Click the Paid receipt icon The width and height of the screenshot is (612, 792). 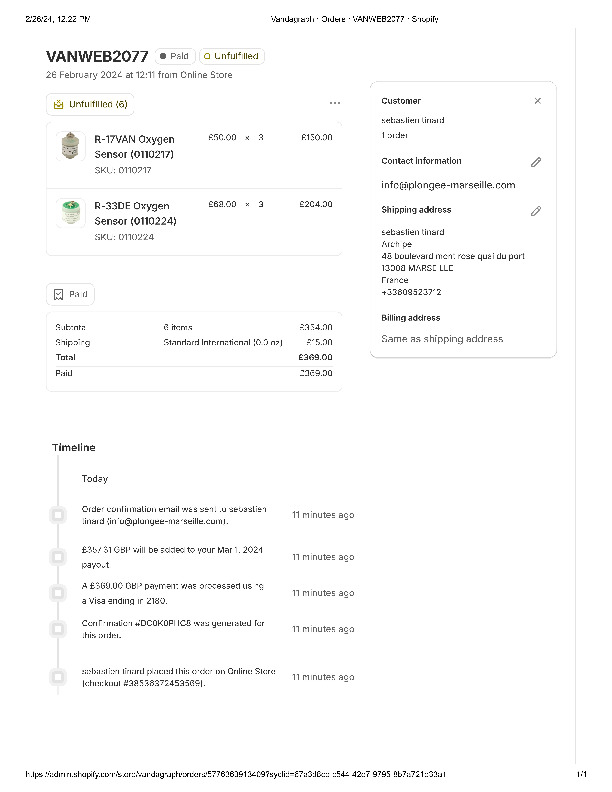coord(59,295)
